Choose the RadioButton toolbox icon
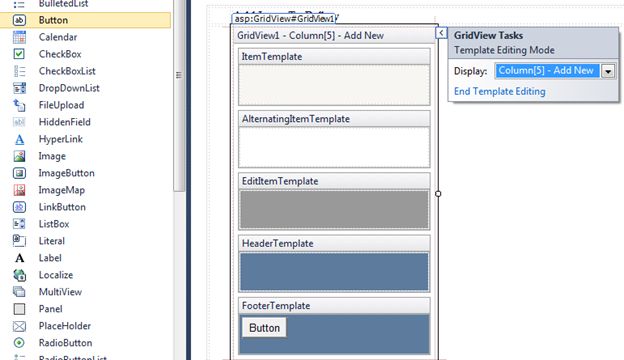Viewport: 624px width, 360px height. 19,343
